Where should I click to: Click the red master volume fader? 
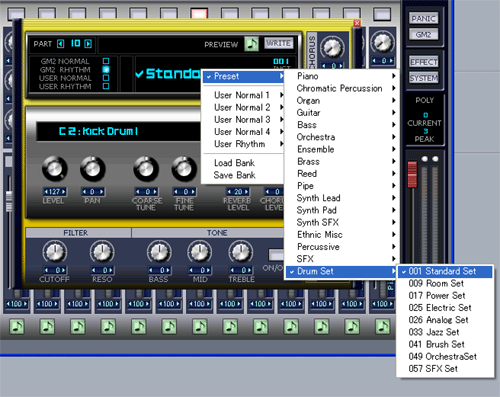tap(412, 174)
